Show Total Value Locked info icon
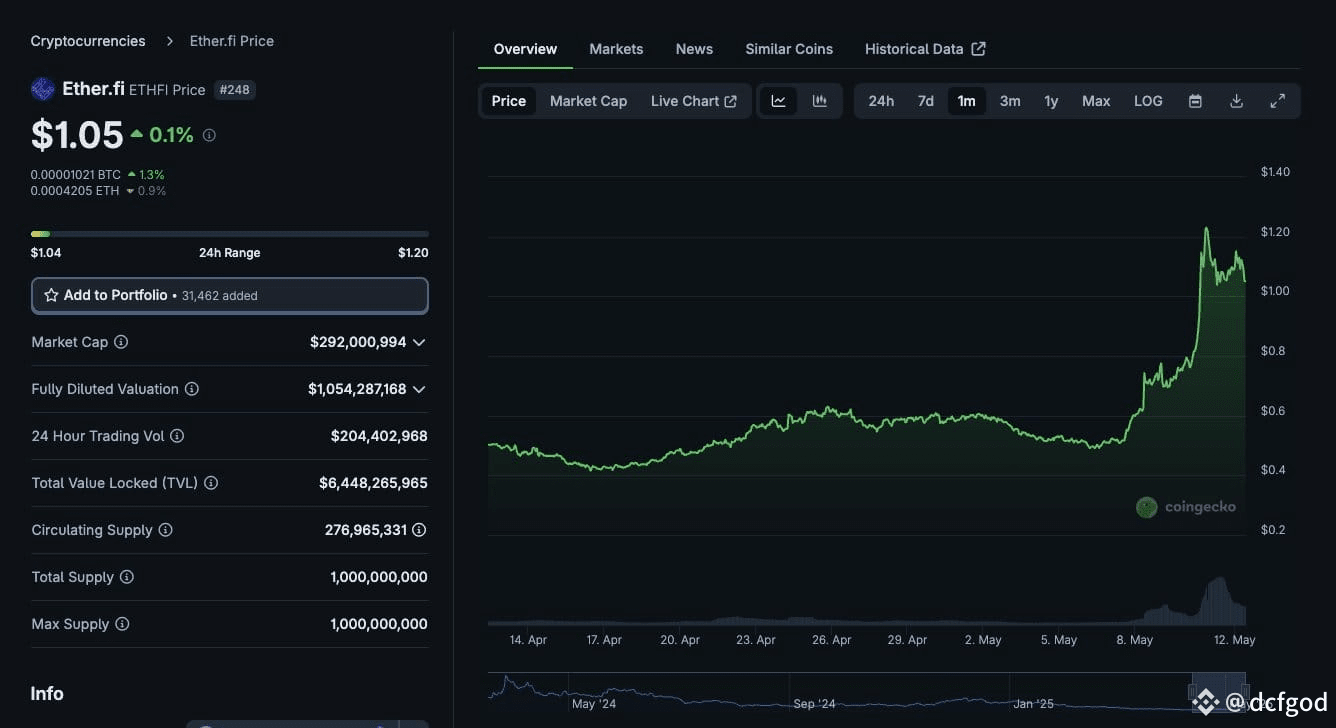This screenshot has height=728, width=1336. click(211, 483)
